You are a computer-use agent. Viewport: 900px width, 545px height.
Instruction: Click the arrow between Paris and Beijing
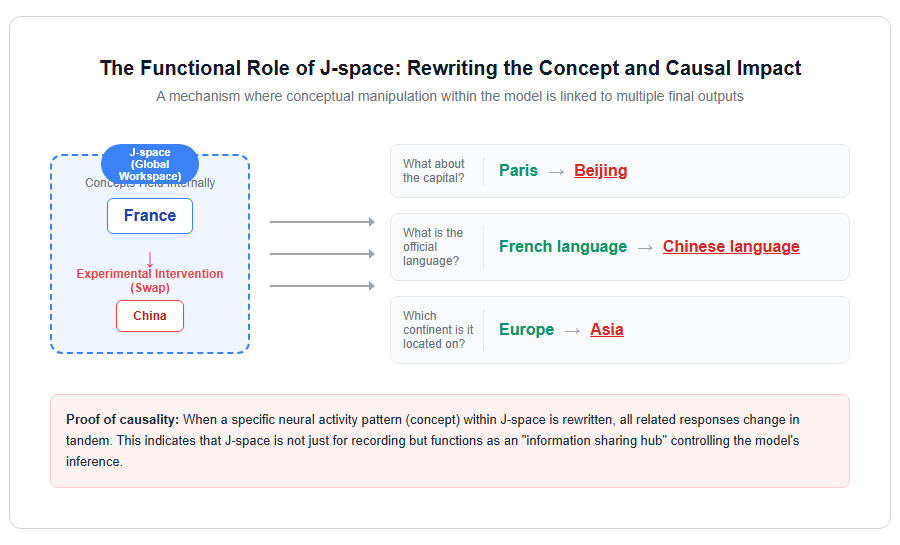(x=556, y=172)
